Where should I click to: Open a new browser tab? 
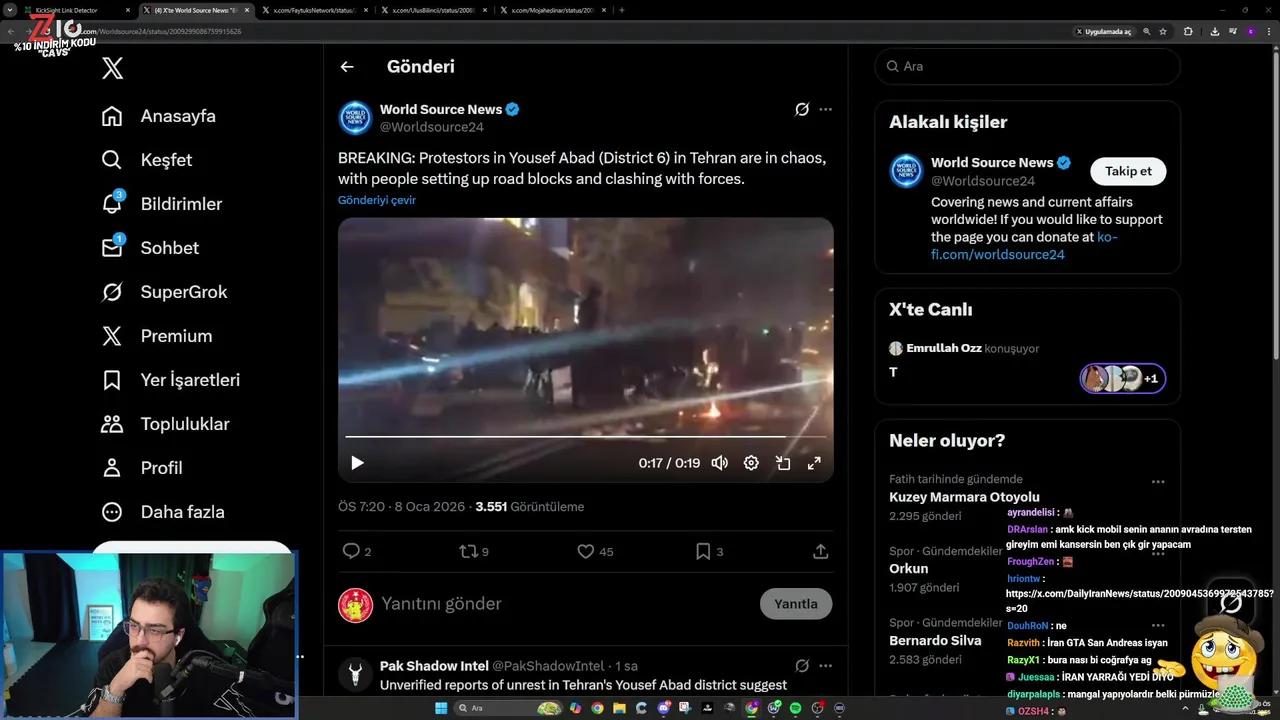pos(622,10)
